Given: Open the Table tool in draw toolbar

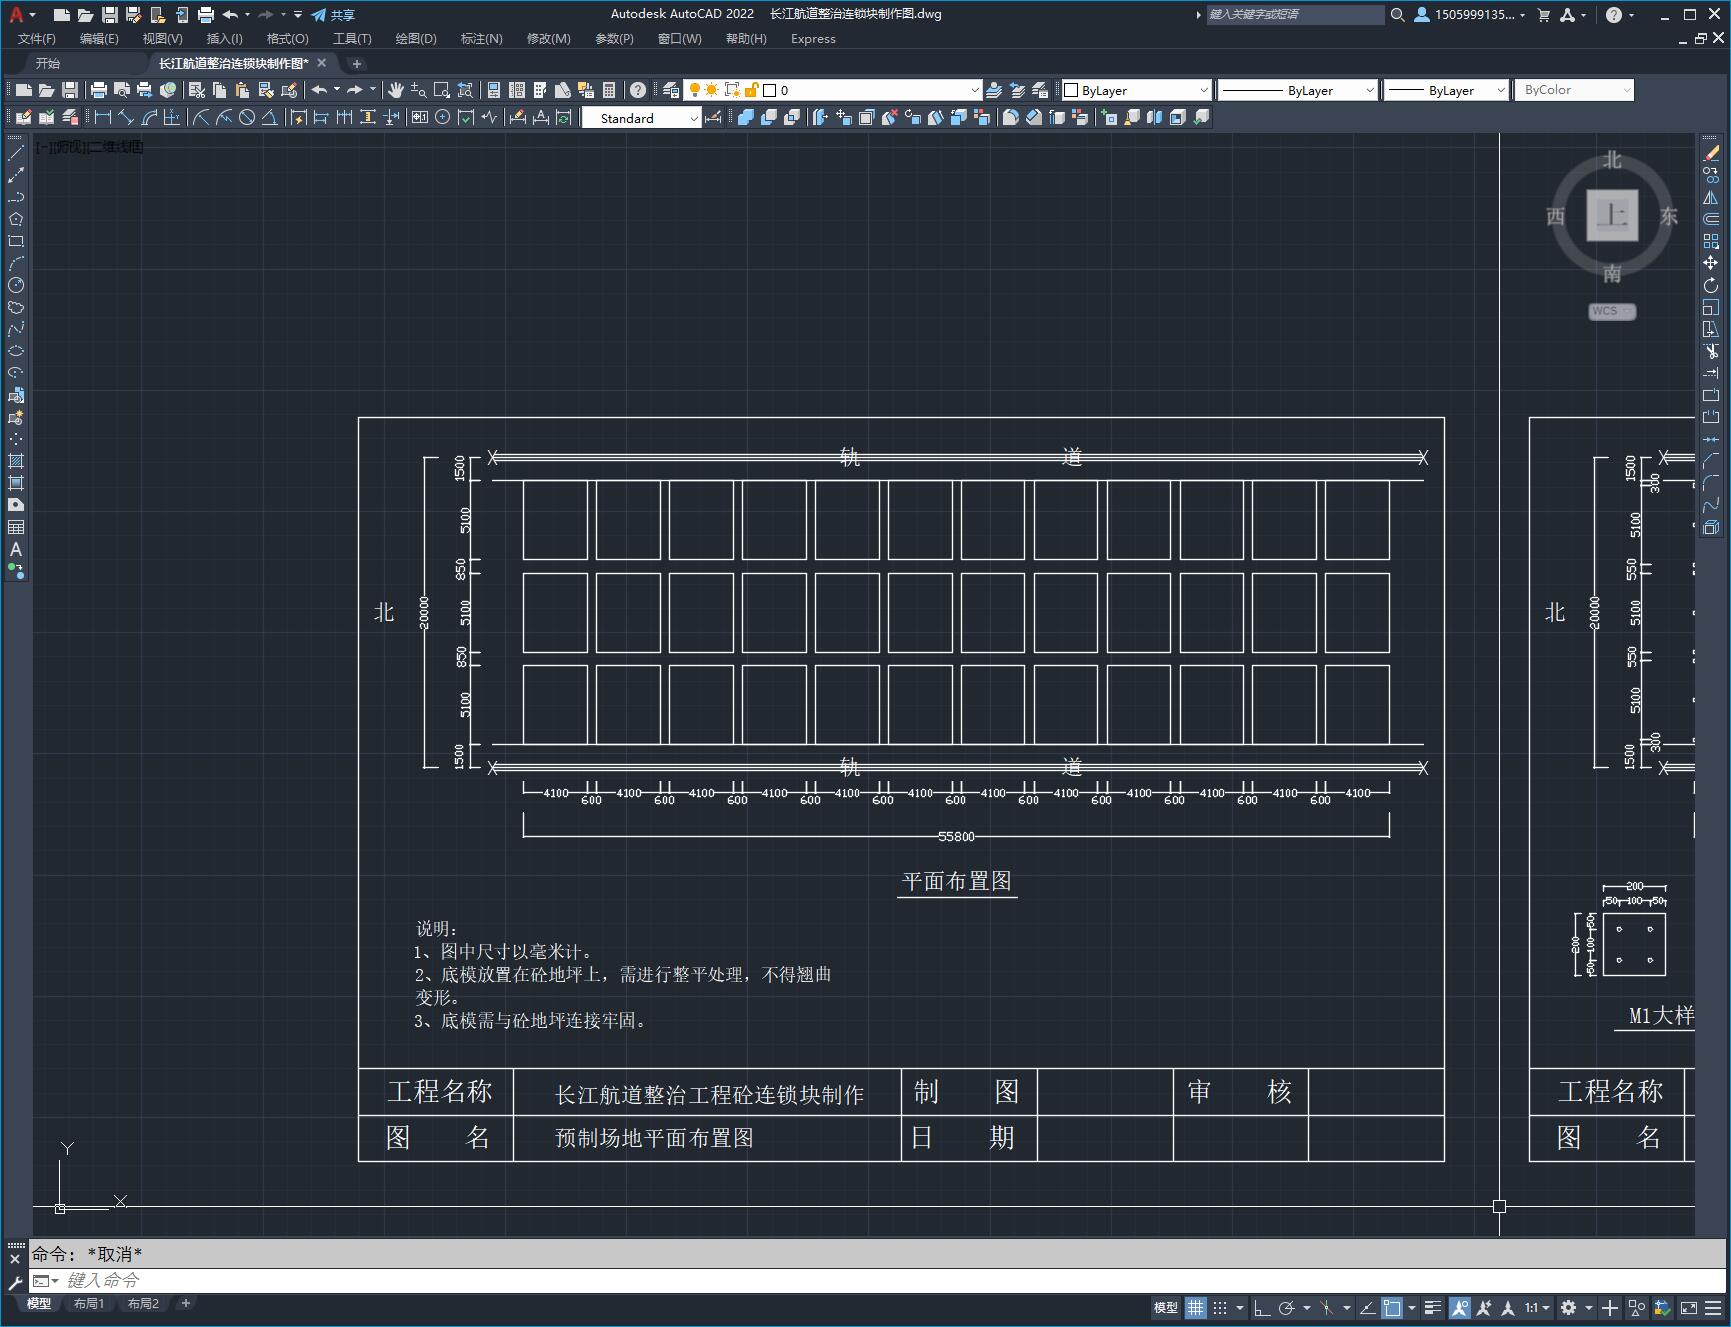Looking at the screenshot, I should pos(16,527).
